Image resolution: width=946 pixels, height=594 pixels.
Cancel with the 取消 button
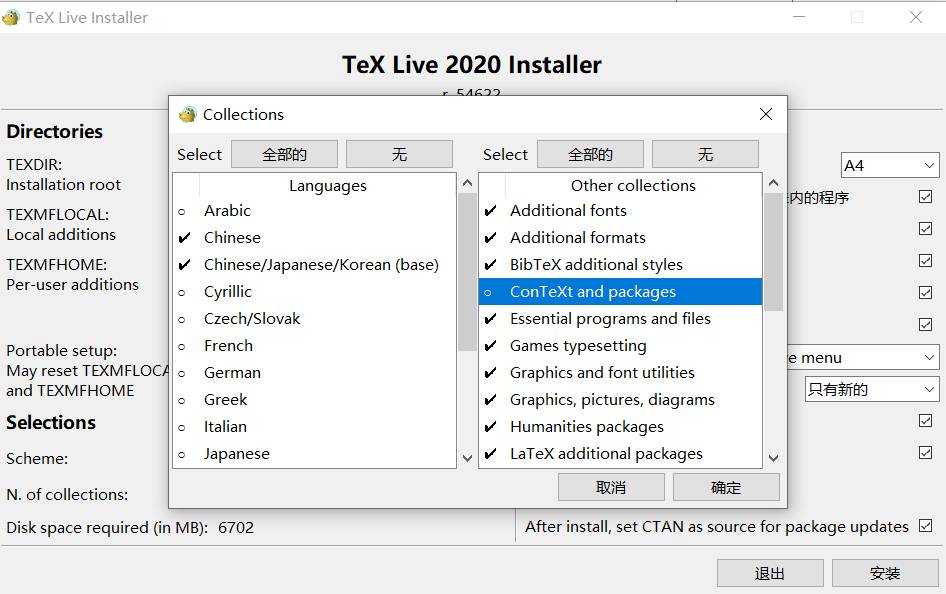(x=611, y=487)
